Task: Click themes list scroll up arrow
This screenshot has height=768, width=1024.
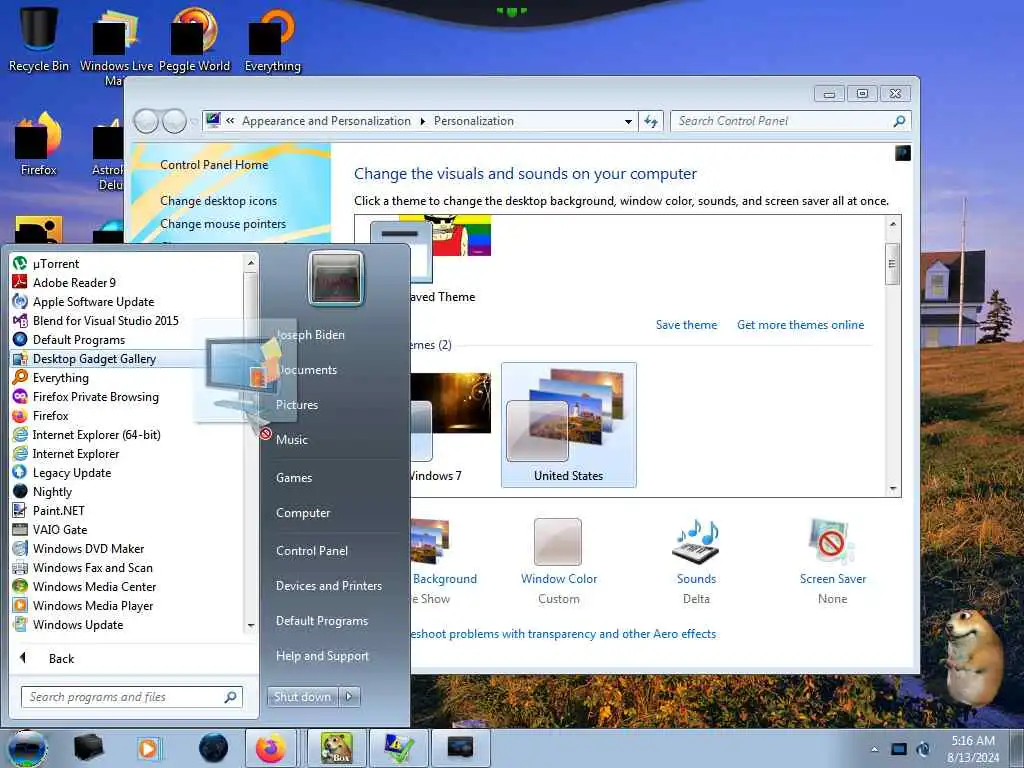Action: [893, 224]
